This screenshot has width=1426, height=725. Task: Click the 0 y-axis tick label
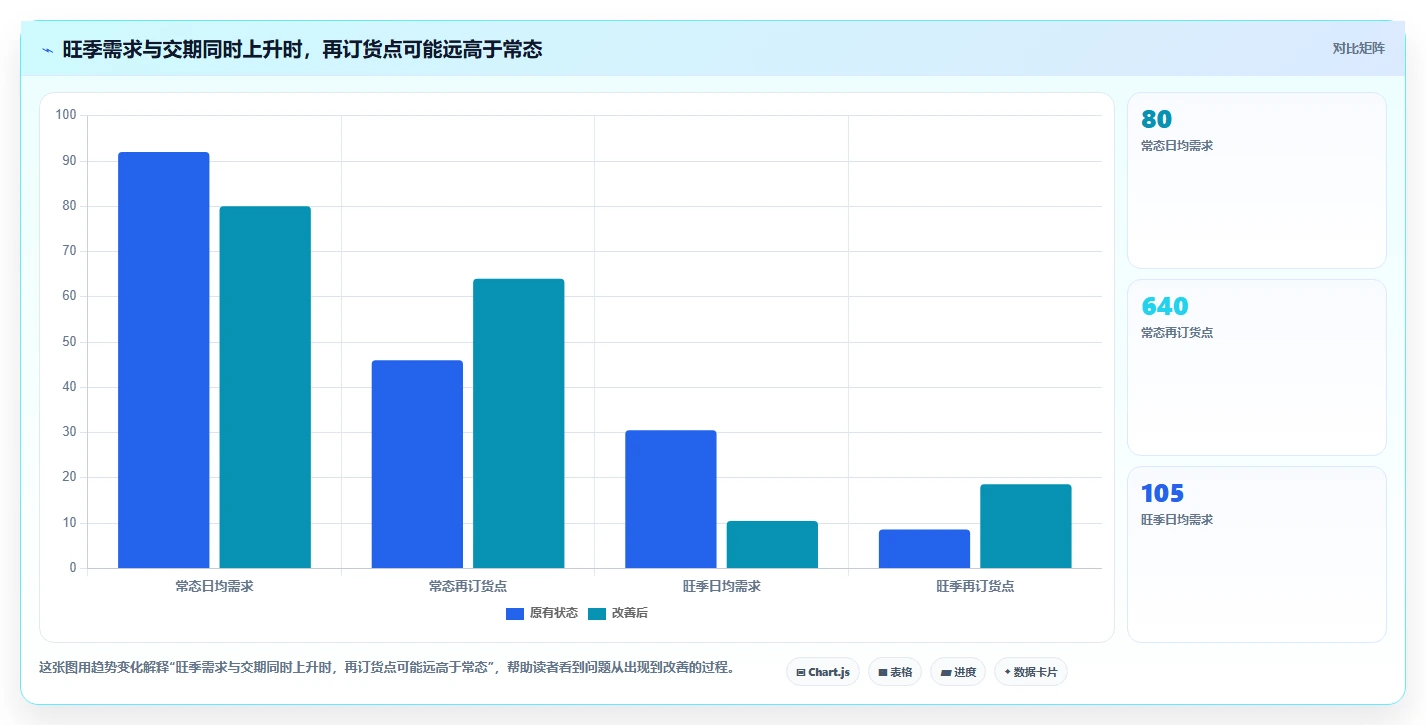coord(73,568)
